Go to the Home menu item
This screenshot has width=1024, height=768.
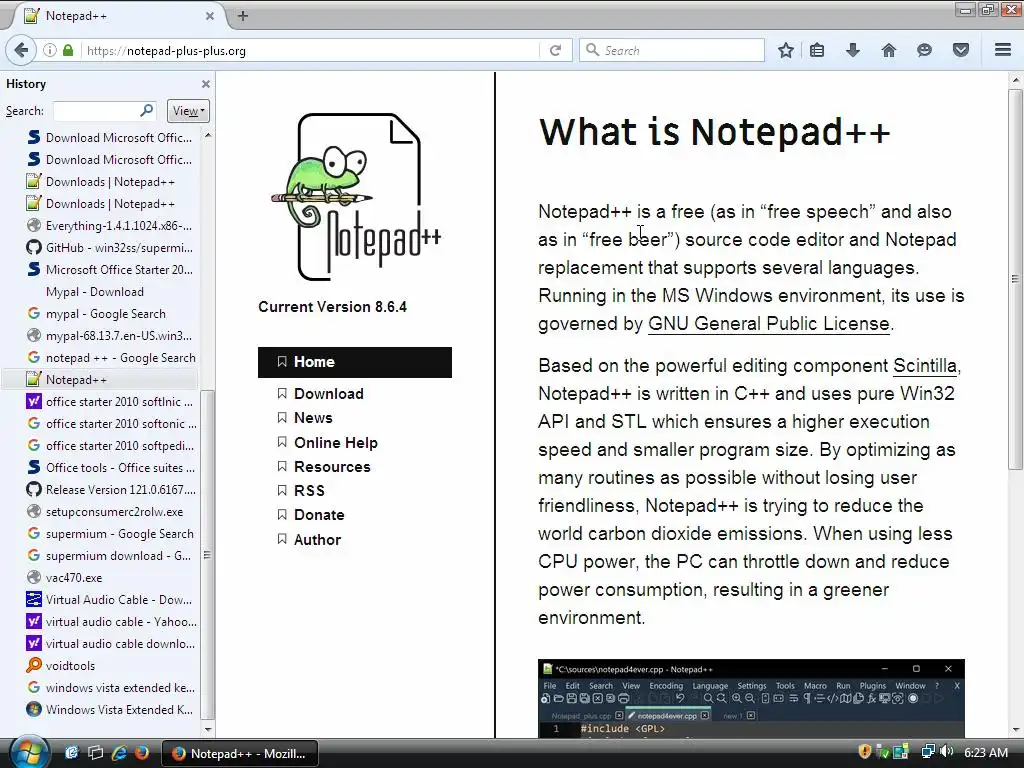[355, 362]
